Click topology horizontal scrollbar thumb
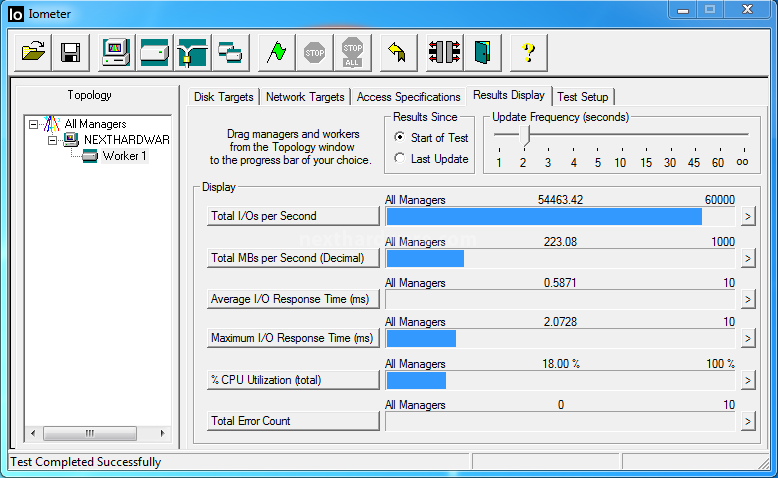 point(90,433)
